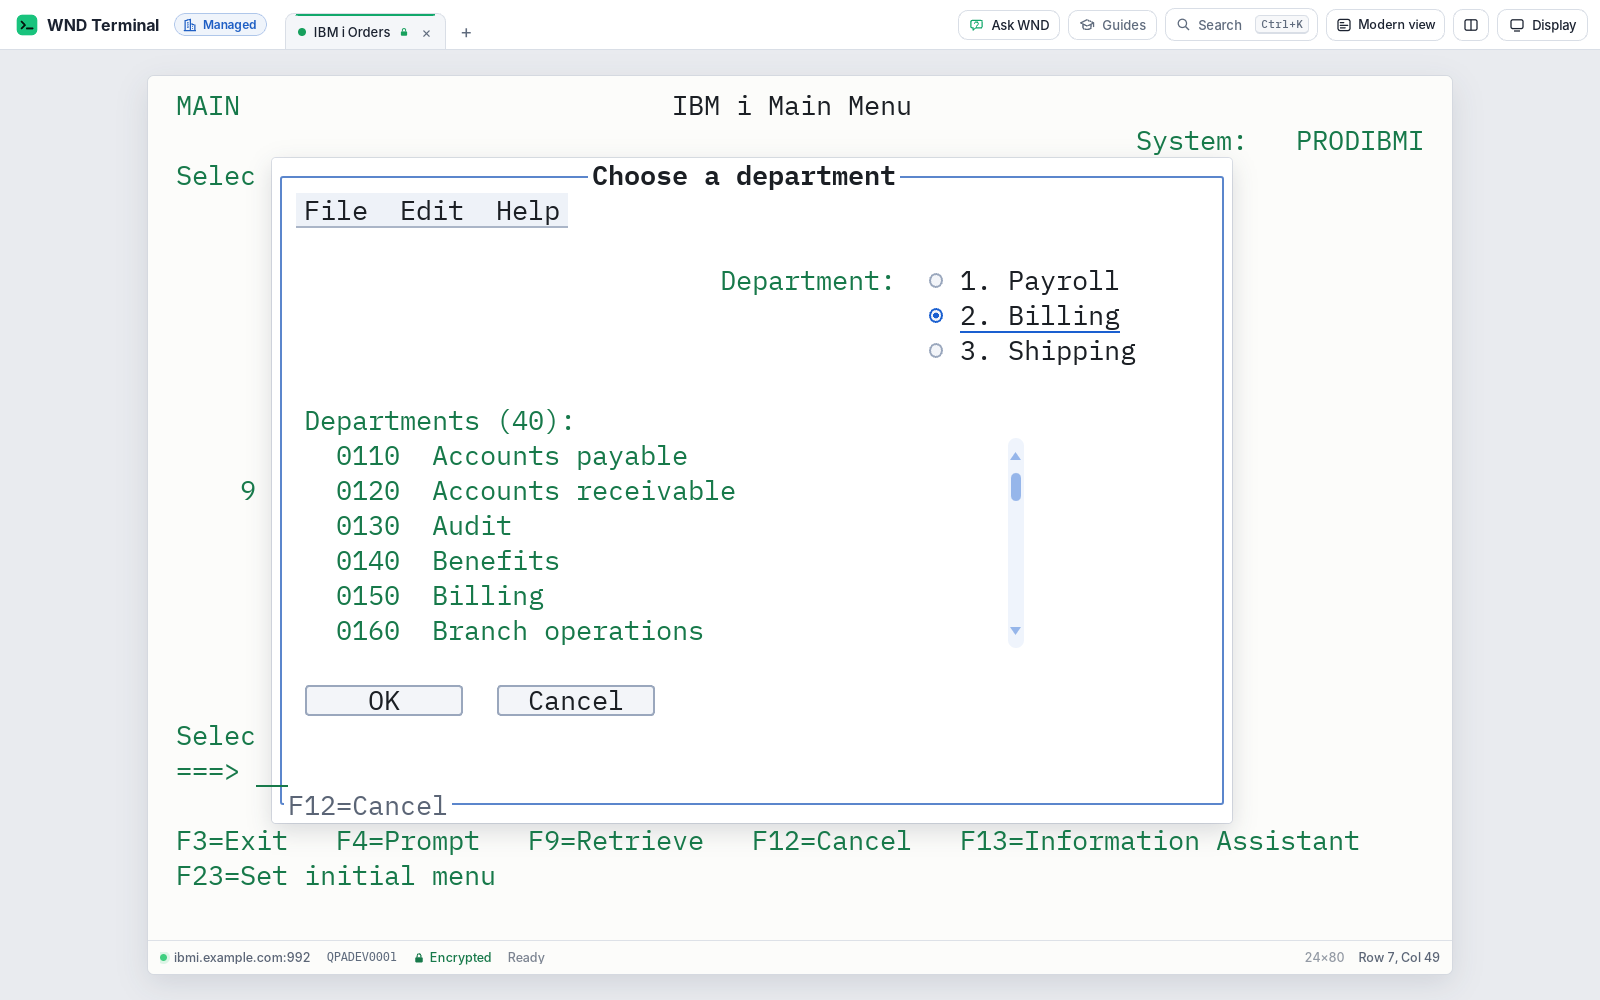Open the Help menu in dialog
The height and width of the screenshot is (1000, 1600).
point(528,211)
